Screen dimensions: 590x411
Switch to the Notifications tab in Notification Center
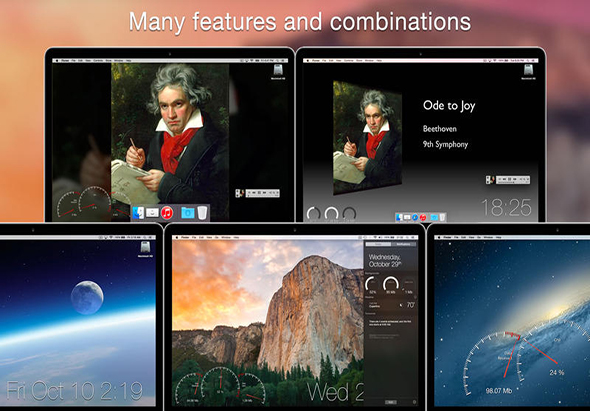click(x=404, y=244)
